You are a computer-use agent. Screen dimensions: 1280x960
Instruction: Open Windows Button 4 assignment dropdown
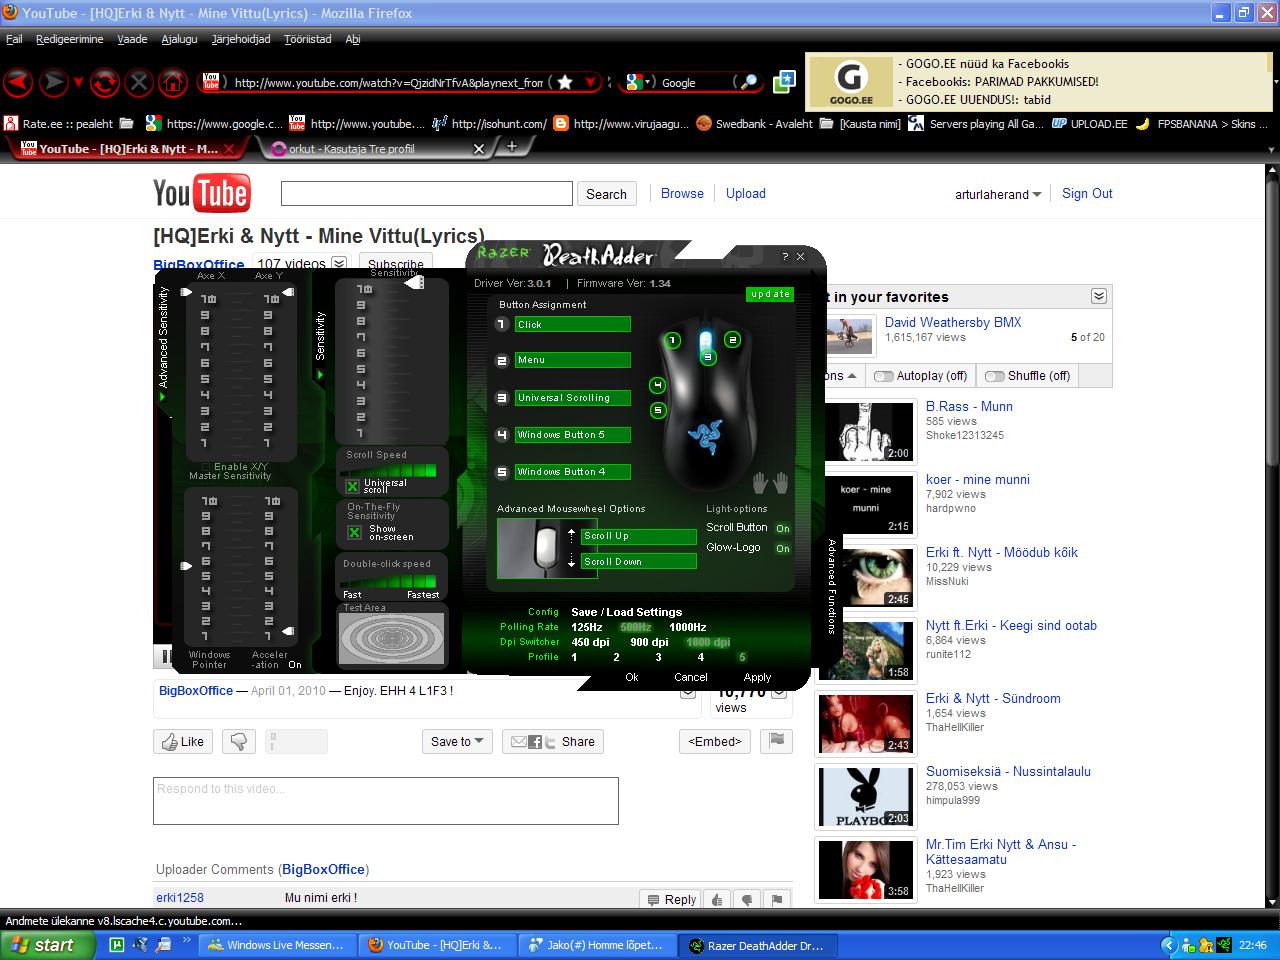tap(573, 472)
